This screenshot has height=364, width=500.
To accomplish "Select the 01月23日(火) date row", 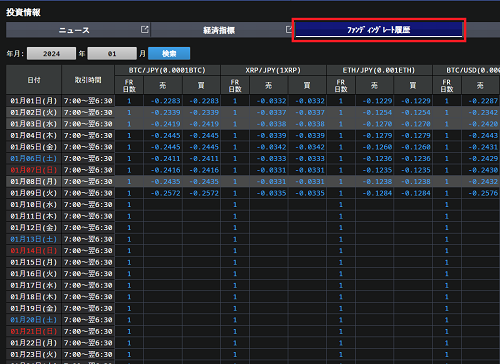I will [34, 354].
